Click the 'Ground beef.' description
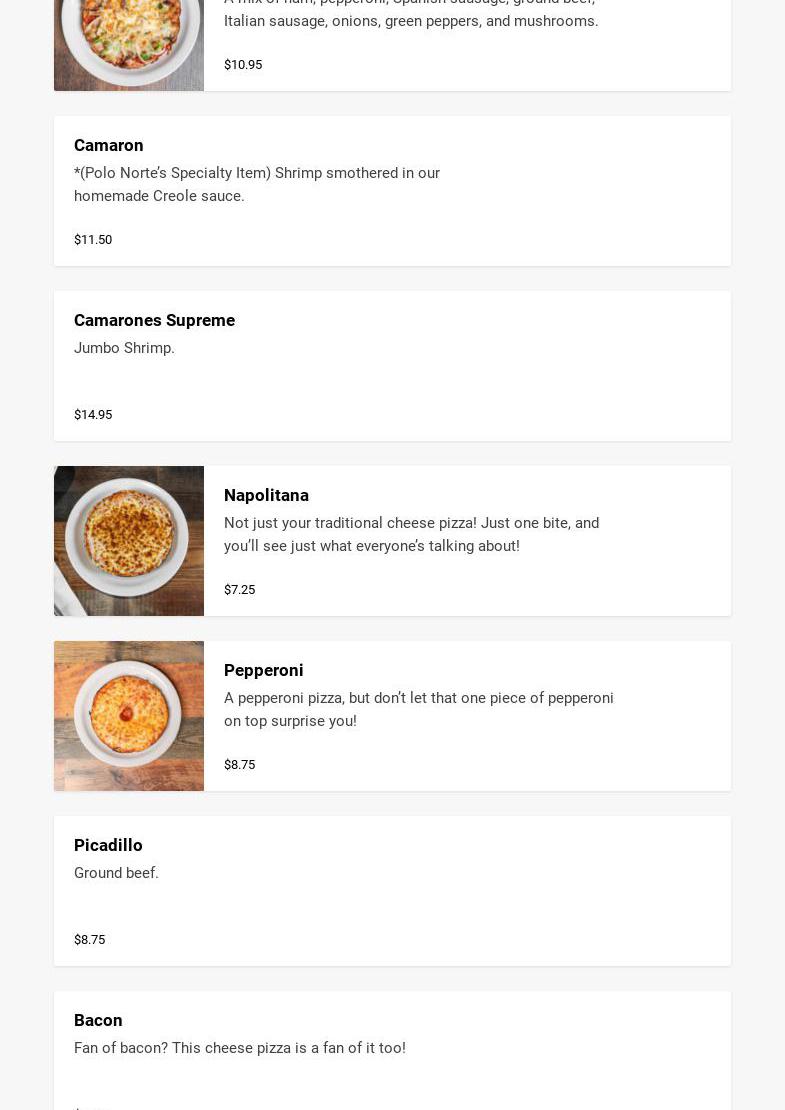785x1110 pixels. point(116,873)
